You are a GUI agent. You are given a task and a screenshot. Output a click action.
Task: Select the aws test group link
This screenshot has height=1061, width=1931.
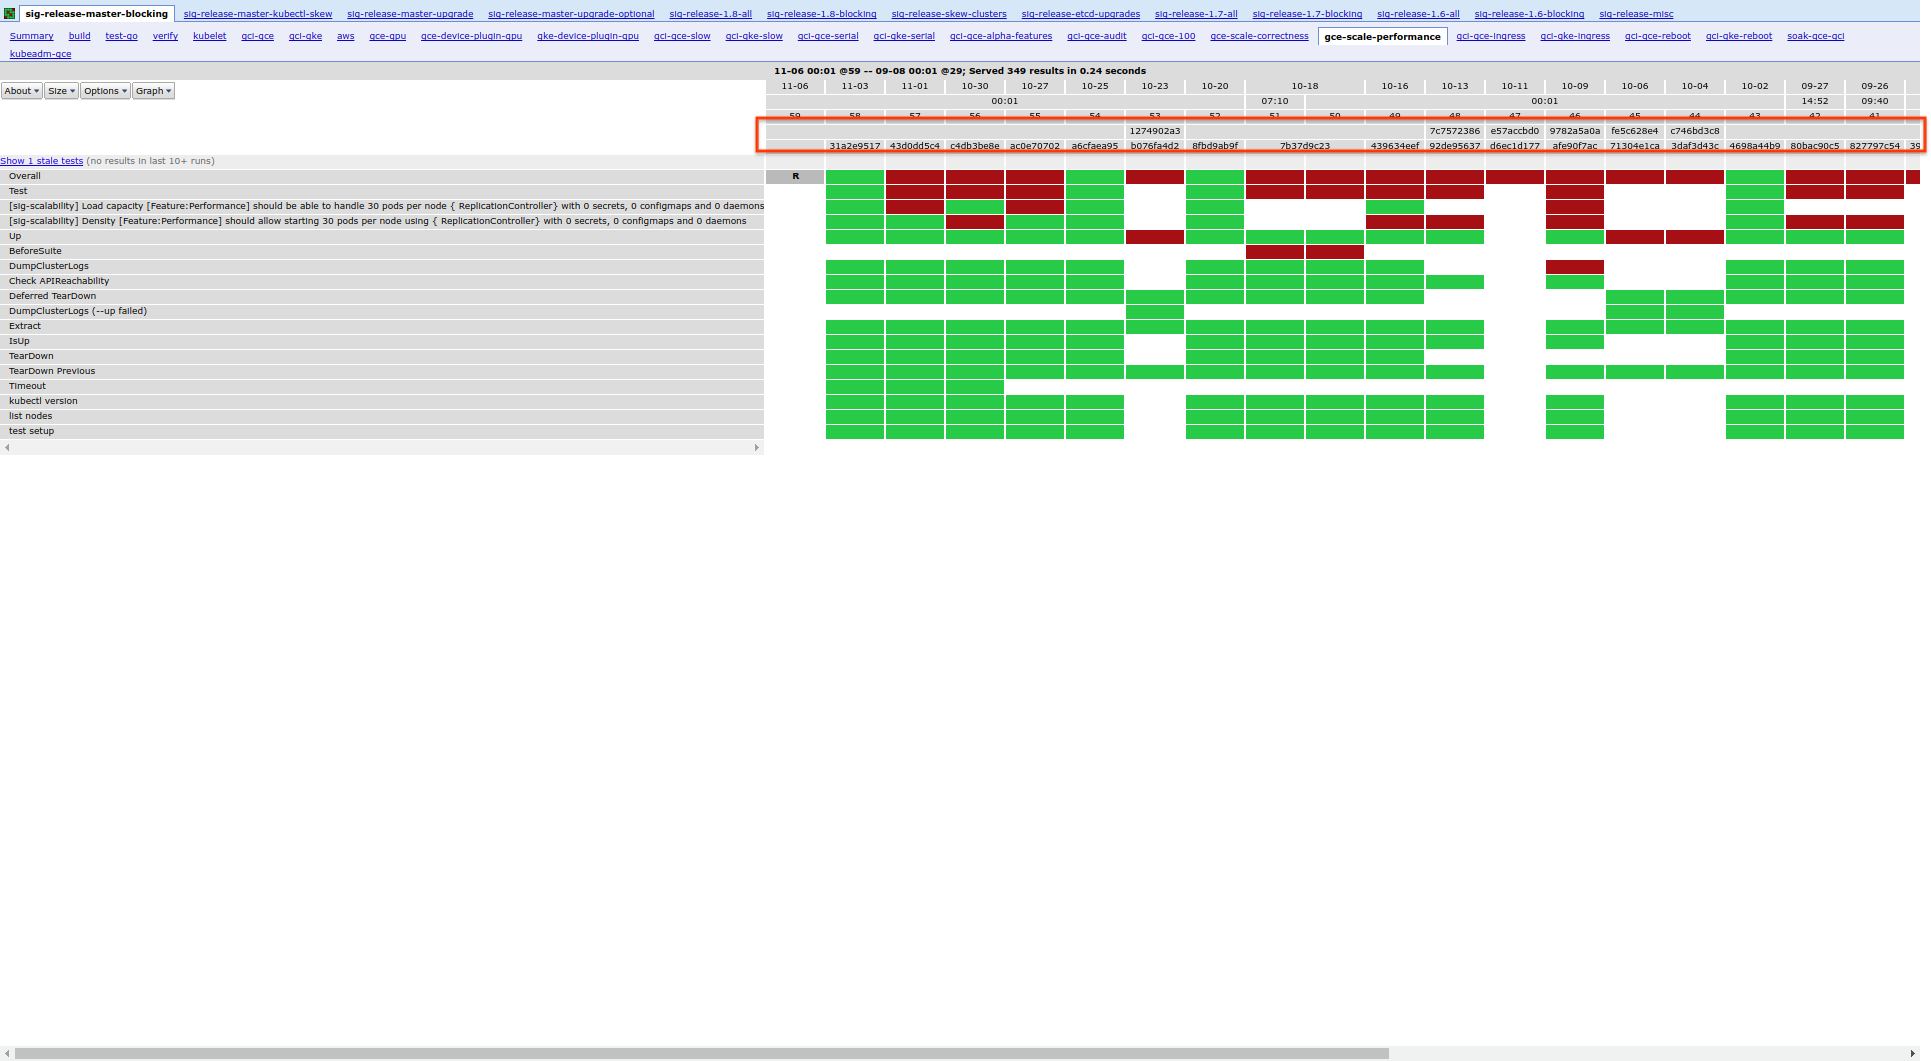(345, 36)
